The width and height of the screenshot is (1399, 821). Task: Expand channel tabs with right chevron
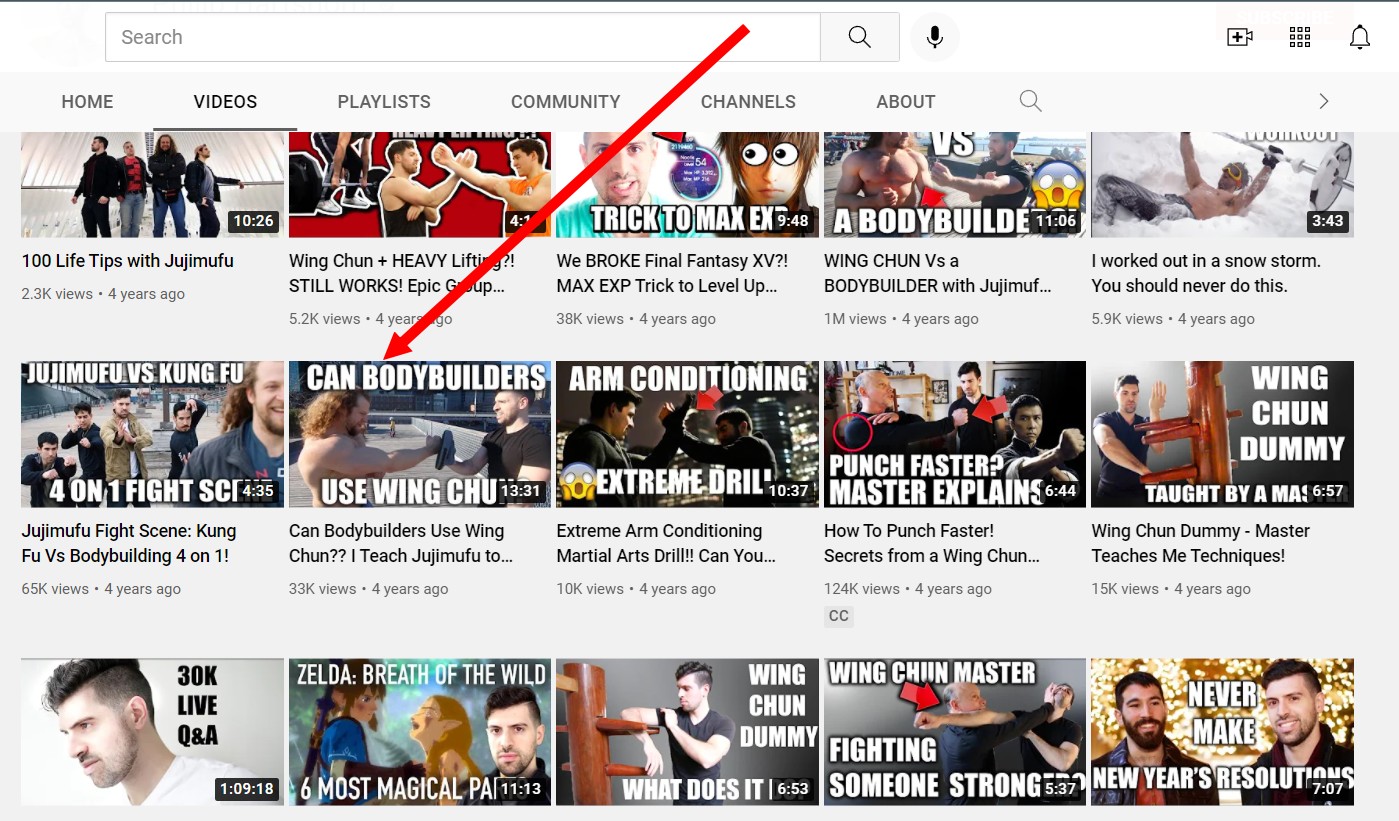click(1324, 101)
